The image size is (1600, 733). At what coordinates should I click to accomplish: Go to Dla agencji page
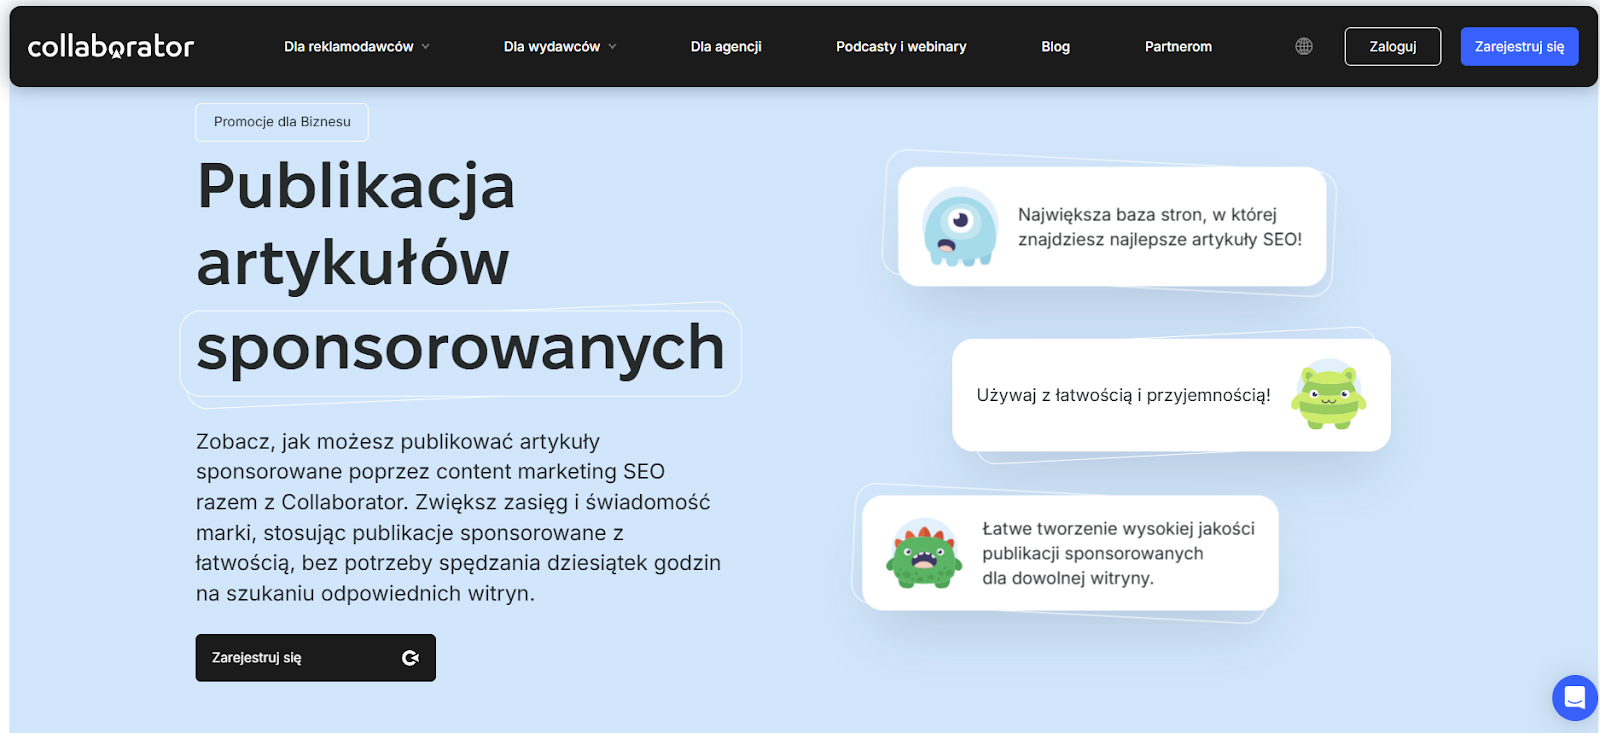pos(726,47)
